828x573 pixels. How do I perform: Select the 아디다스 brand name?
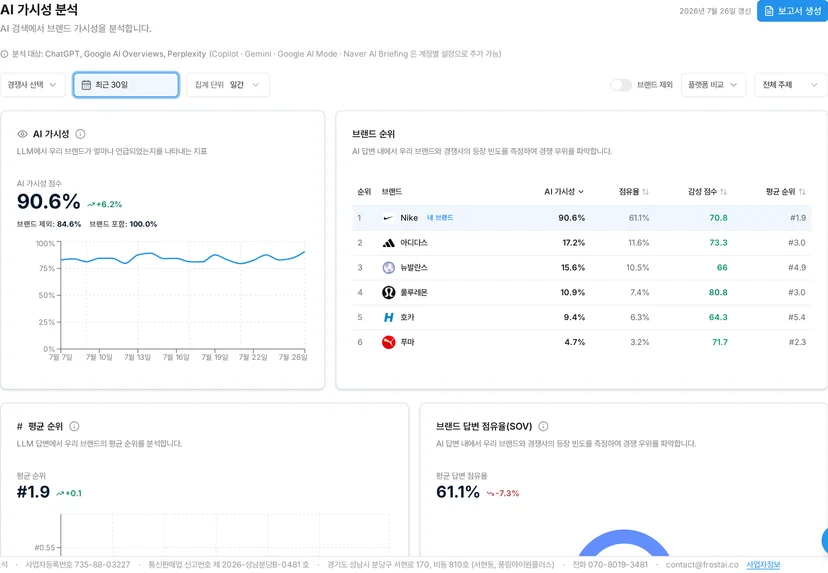pyautogui.click(x=413, y=243)
